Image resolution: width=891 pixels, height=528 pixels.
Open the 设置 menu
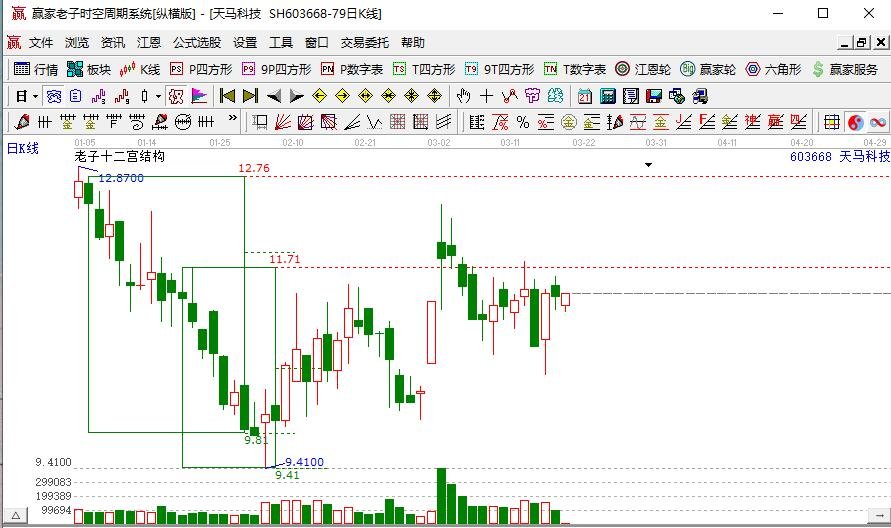(245, 43)
